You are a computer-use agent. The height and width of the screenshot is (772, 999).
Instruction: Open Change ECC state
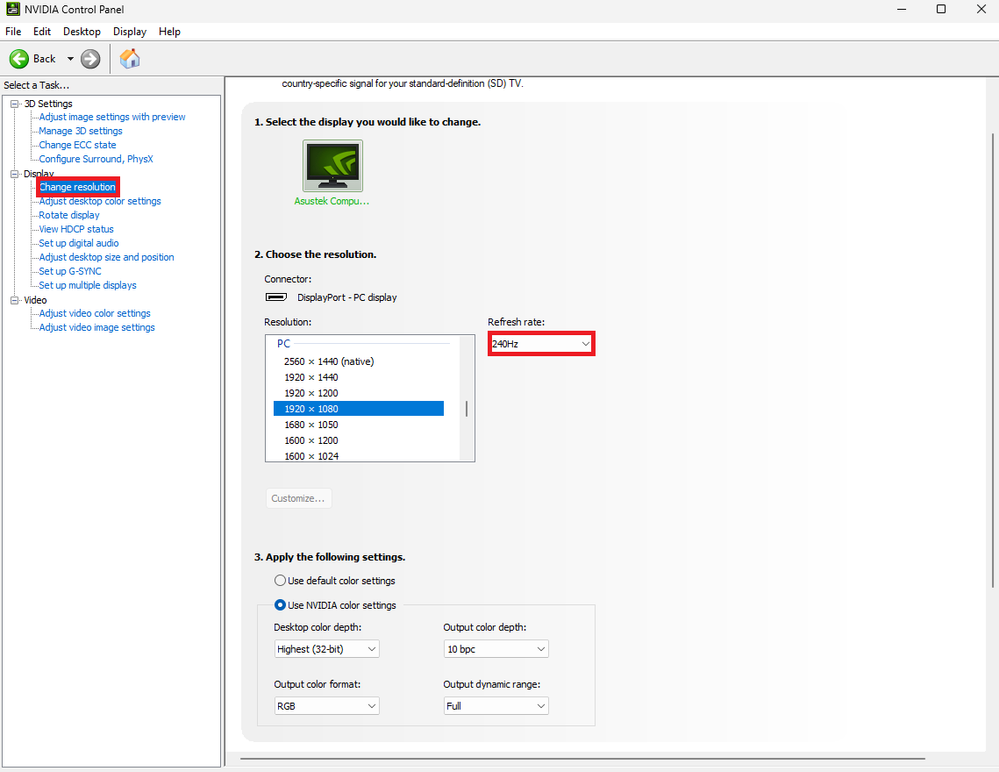click(x=77, y=145)
